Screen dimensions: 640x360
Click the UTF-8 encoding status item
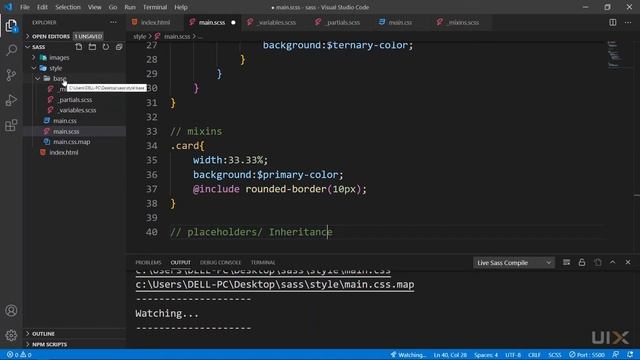click(513, 355)
